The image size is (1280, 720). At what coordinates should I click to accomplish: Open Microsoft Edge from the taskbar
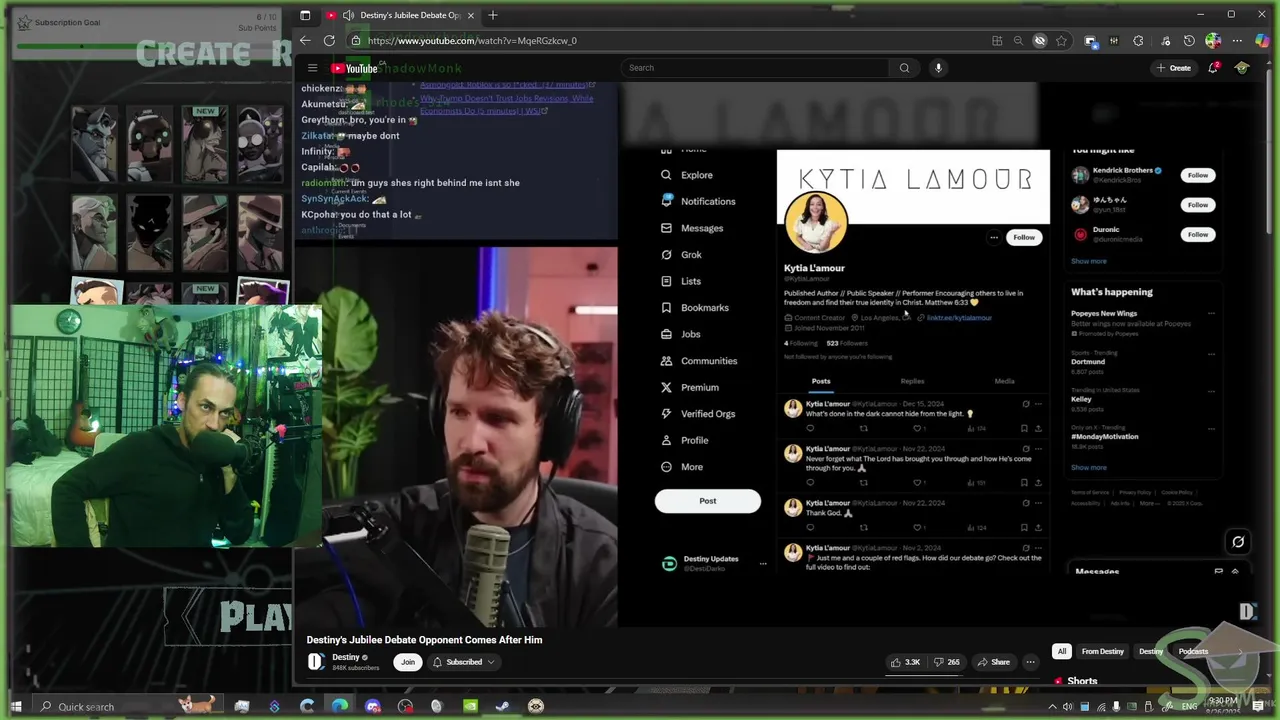coord(340,707)
